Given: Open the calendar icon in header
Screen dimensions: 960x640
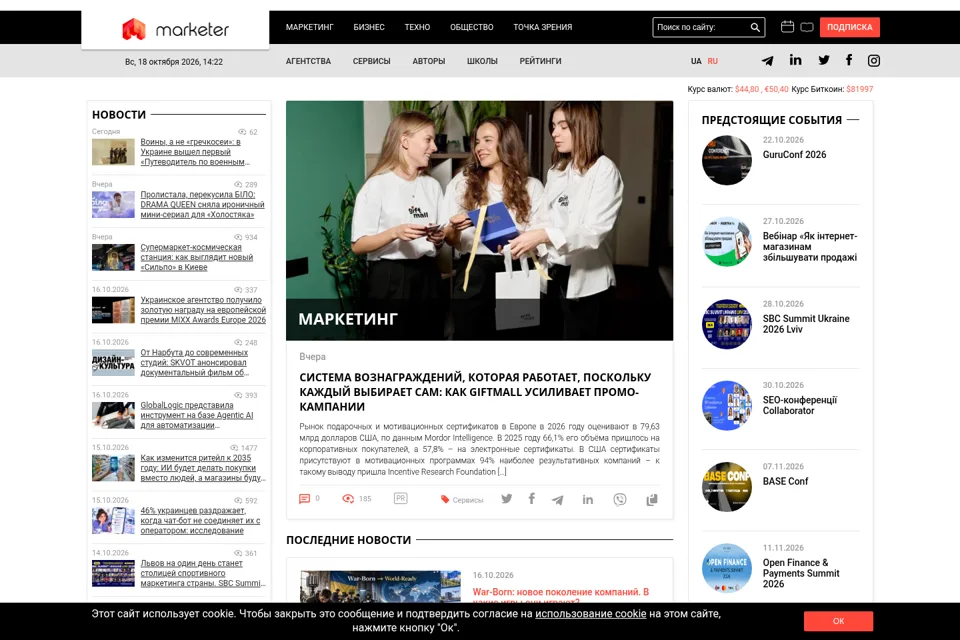Looking at the screenshot, I should (787, 26).
